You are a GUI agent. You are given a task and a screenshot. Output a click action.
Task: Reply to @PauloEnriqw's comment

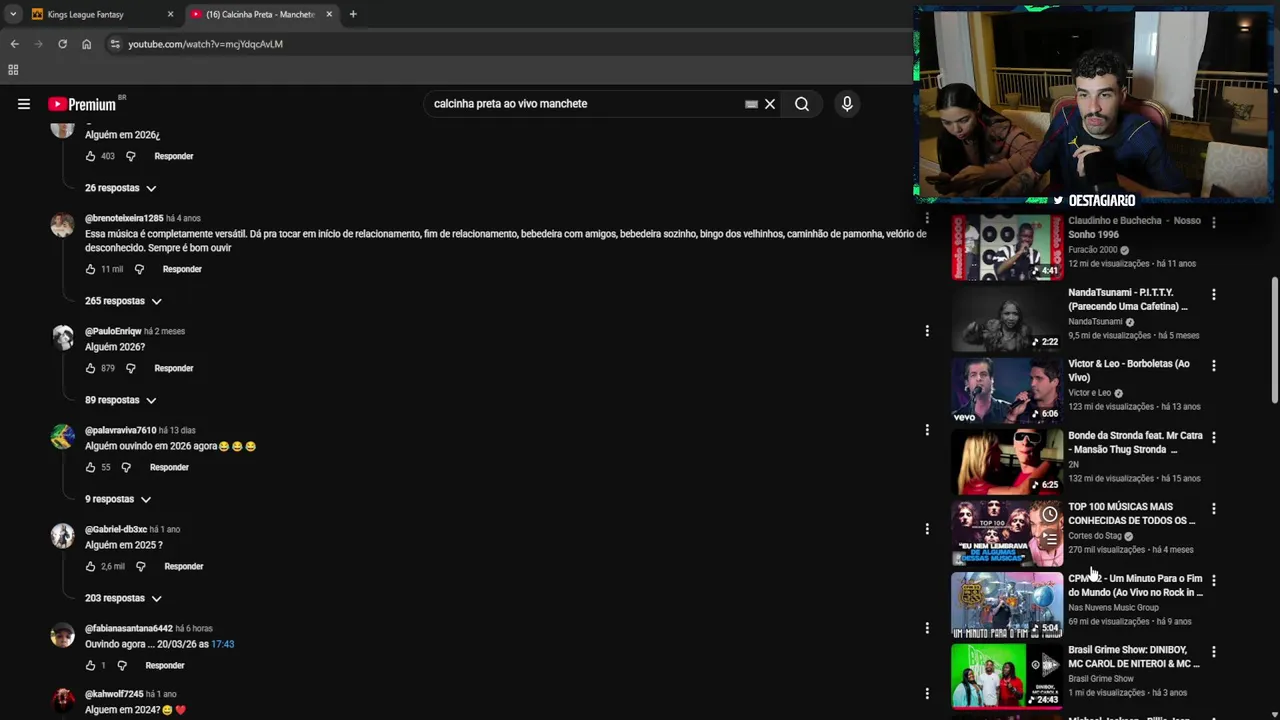174,368
